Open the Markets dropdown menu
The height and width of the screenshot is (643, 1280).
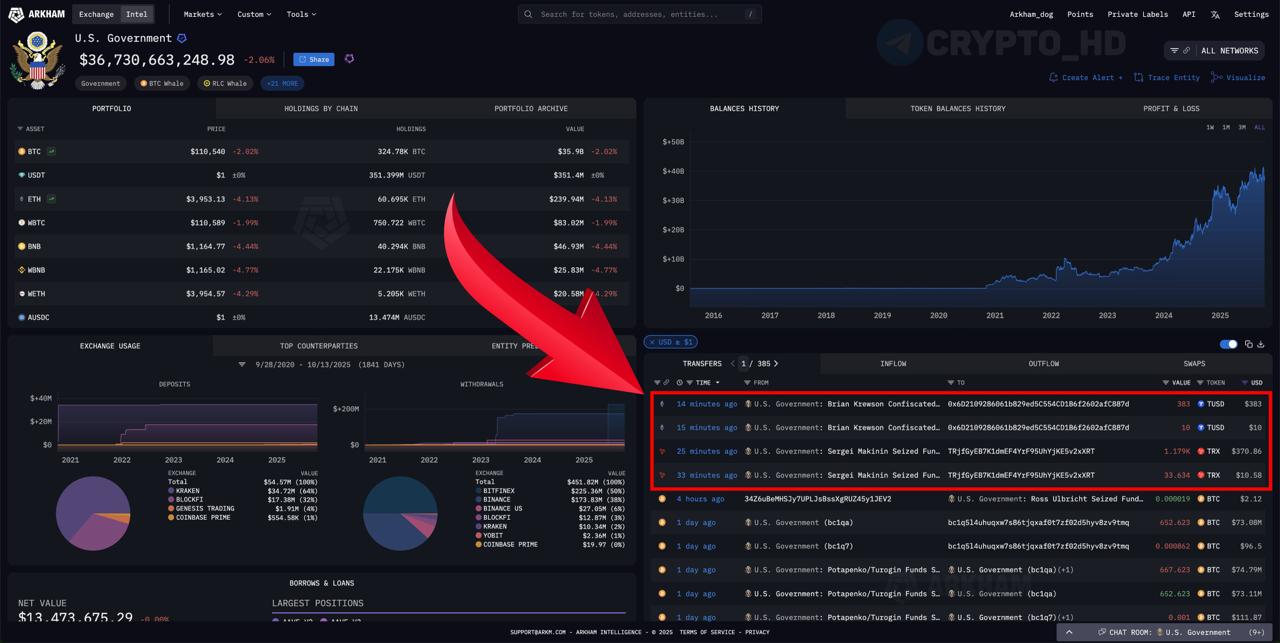tap(204, 14)
